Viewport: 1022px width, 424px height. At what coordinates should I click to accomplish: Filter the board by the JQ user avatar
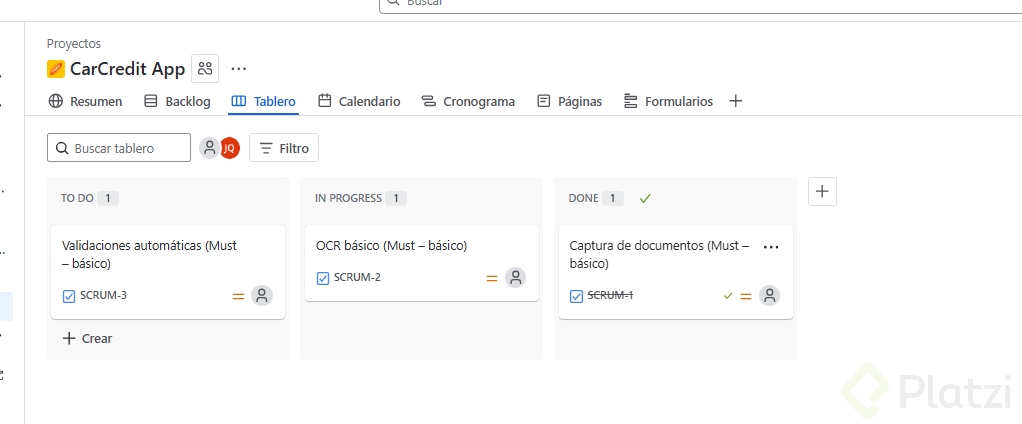pos(230,148)
